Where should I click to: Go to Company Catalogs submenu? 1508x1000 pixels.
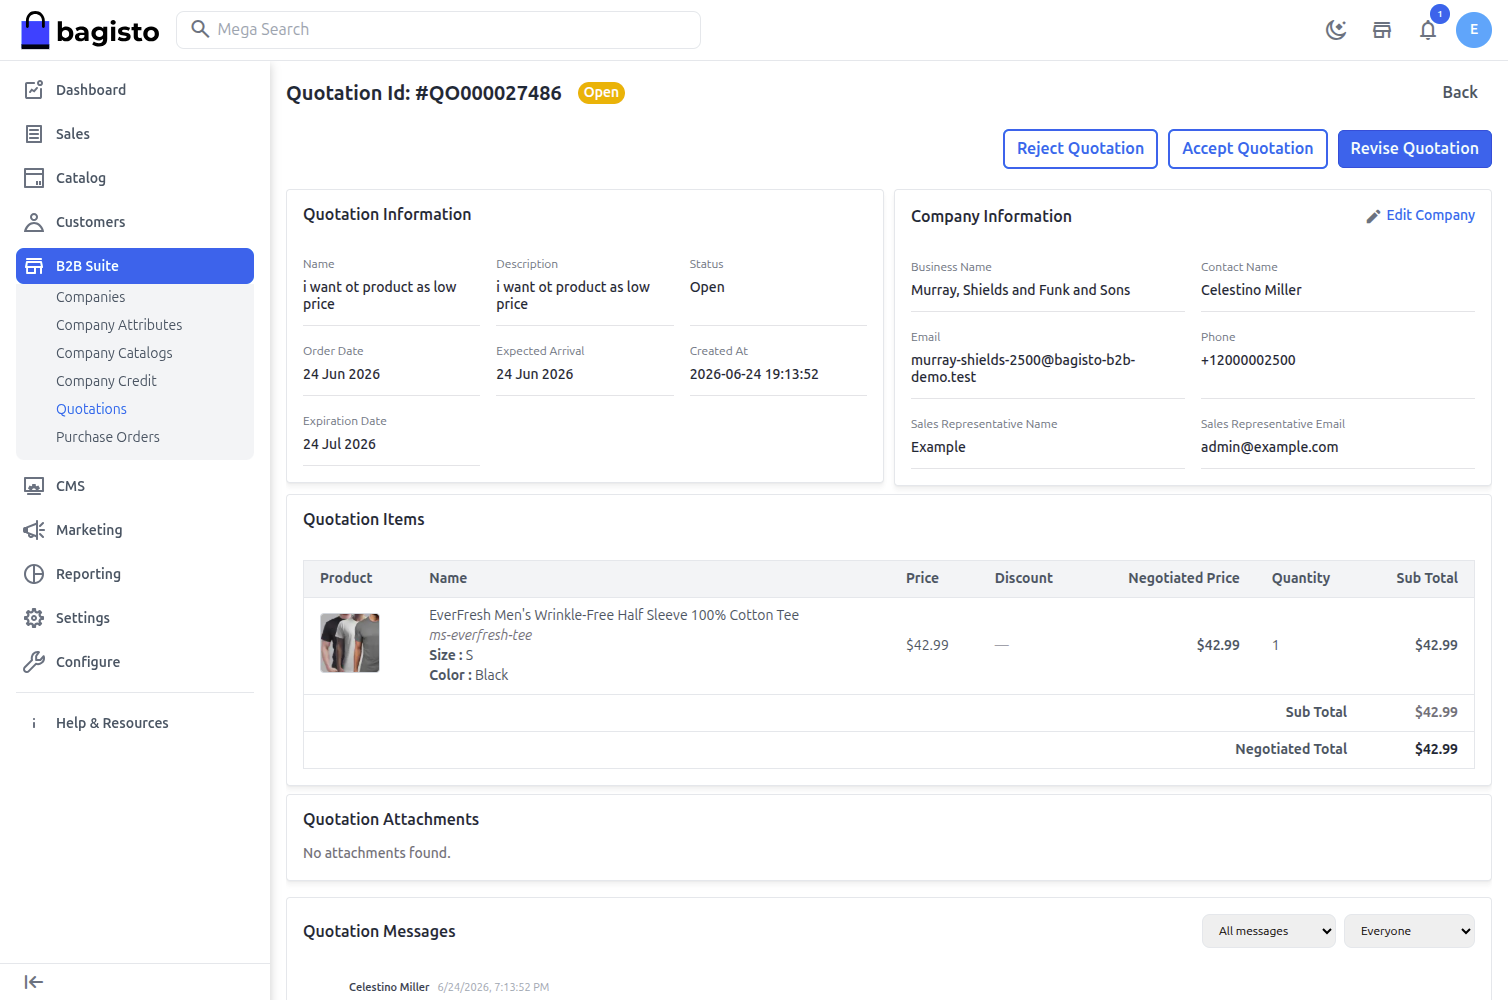(114, 353)
